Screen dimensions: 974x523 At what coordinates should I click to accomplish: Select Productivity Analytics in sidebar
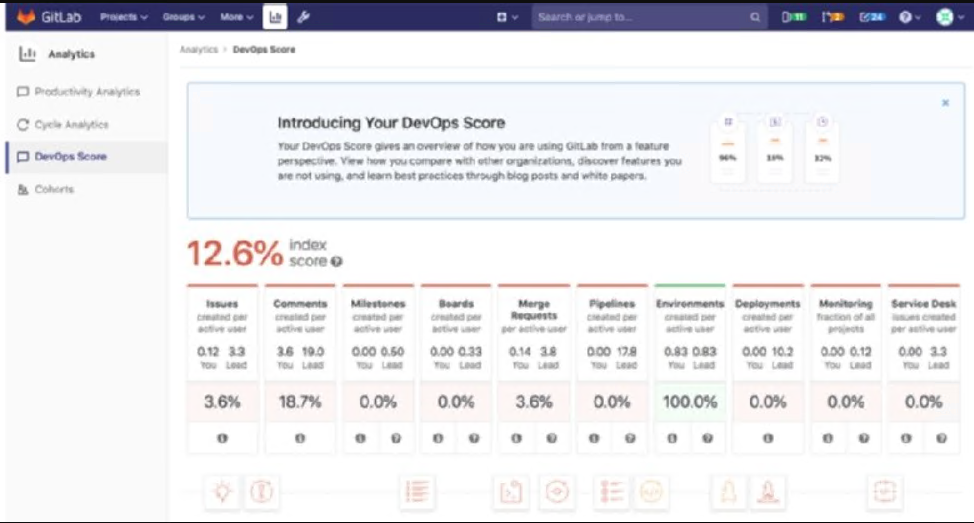[x=86, y=92]
